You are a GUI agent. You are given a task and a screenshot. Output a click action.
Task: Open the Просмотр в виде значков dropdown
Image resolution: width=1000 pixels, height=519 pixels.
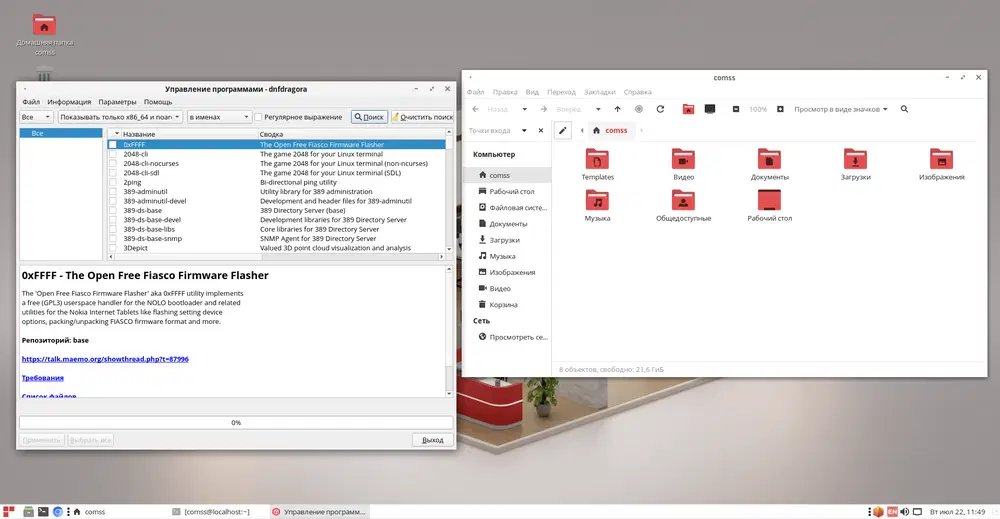[841, 109]
